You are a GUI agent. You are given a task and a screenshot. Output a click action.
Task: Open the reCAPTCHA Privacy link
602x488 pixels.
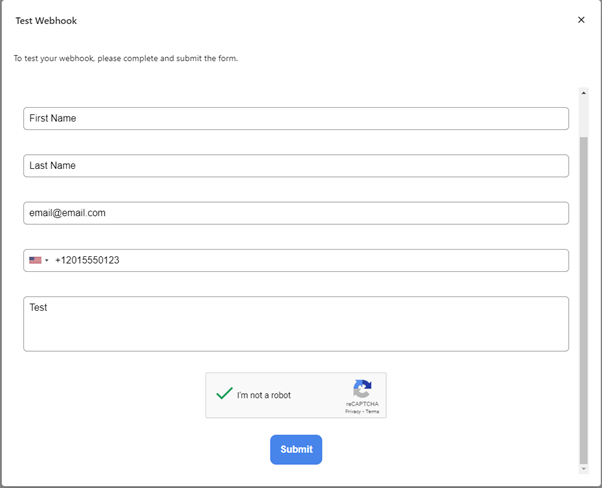353,412
